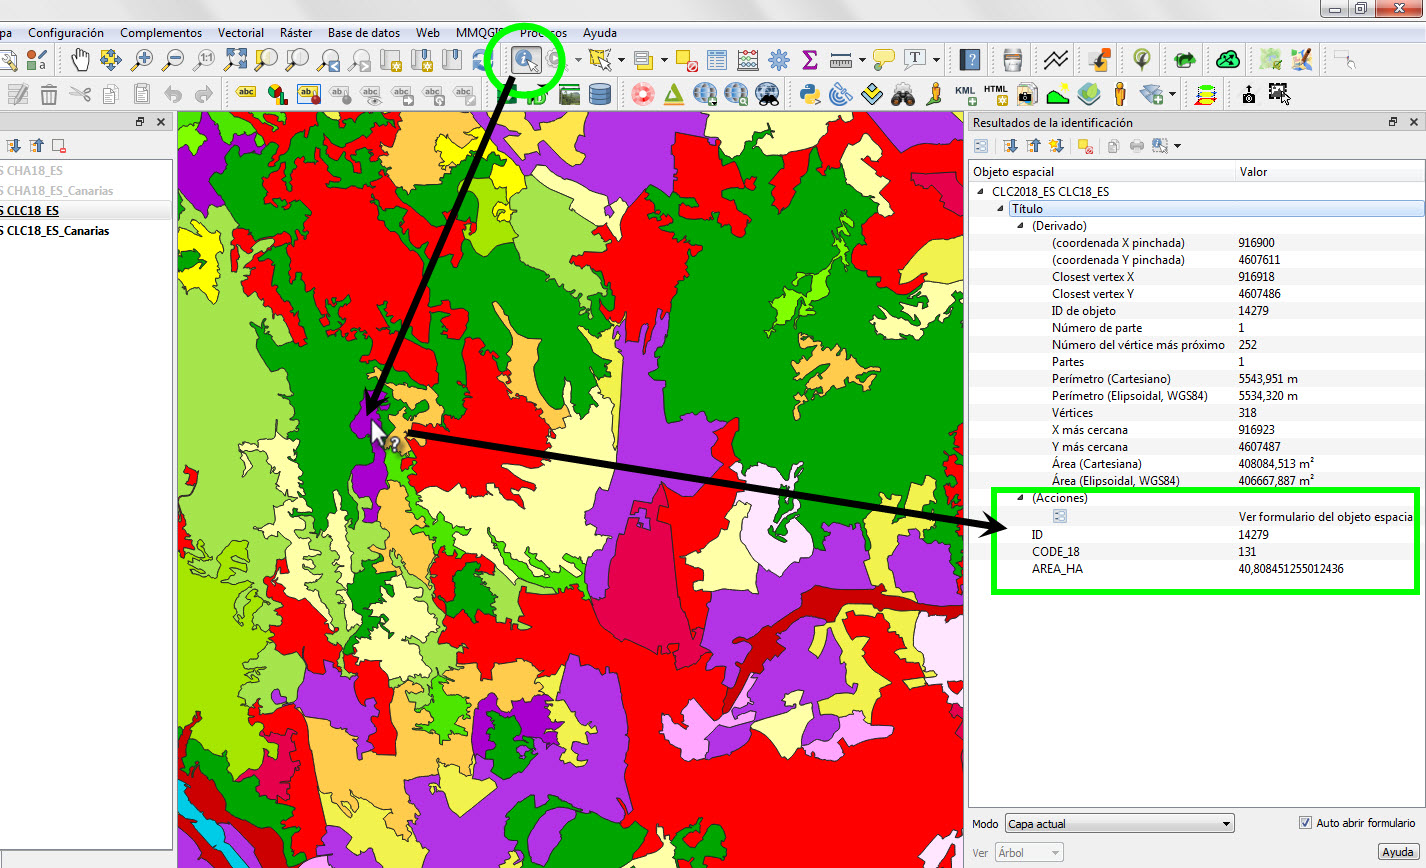Click the Ayuda button in results panel
The height and width of the screenshot is (868, 1426).
[x=1397, y=852]
